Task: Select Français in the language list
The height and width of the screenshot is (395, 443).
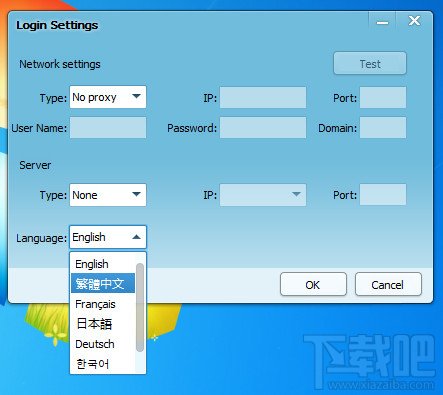Action: pyautogui.click(x=103, y=304)
